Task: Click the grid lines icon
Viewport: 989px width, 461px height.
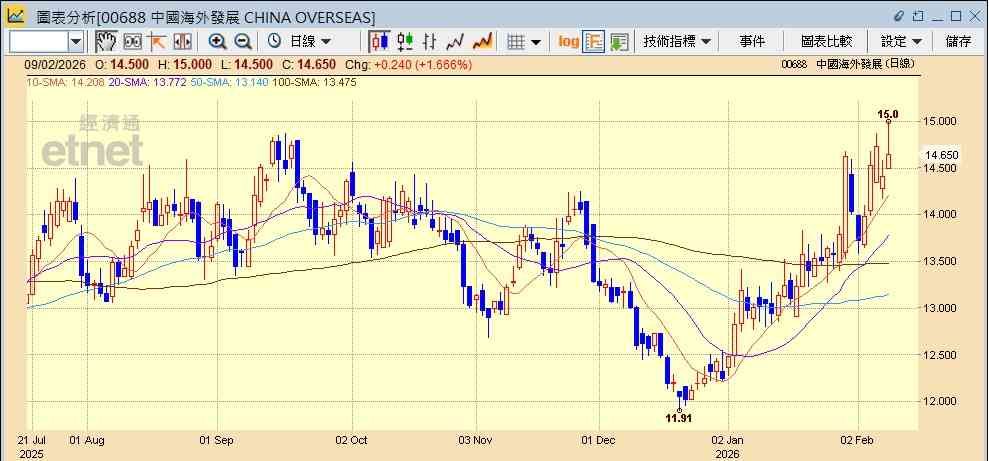Action: pos(517,42)
